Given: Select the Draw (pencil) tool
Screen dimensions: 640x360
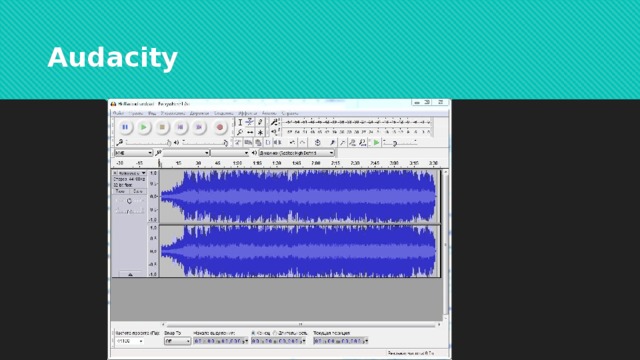Looking at the screenshot, I should tap(260, 122).
